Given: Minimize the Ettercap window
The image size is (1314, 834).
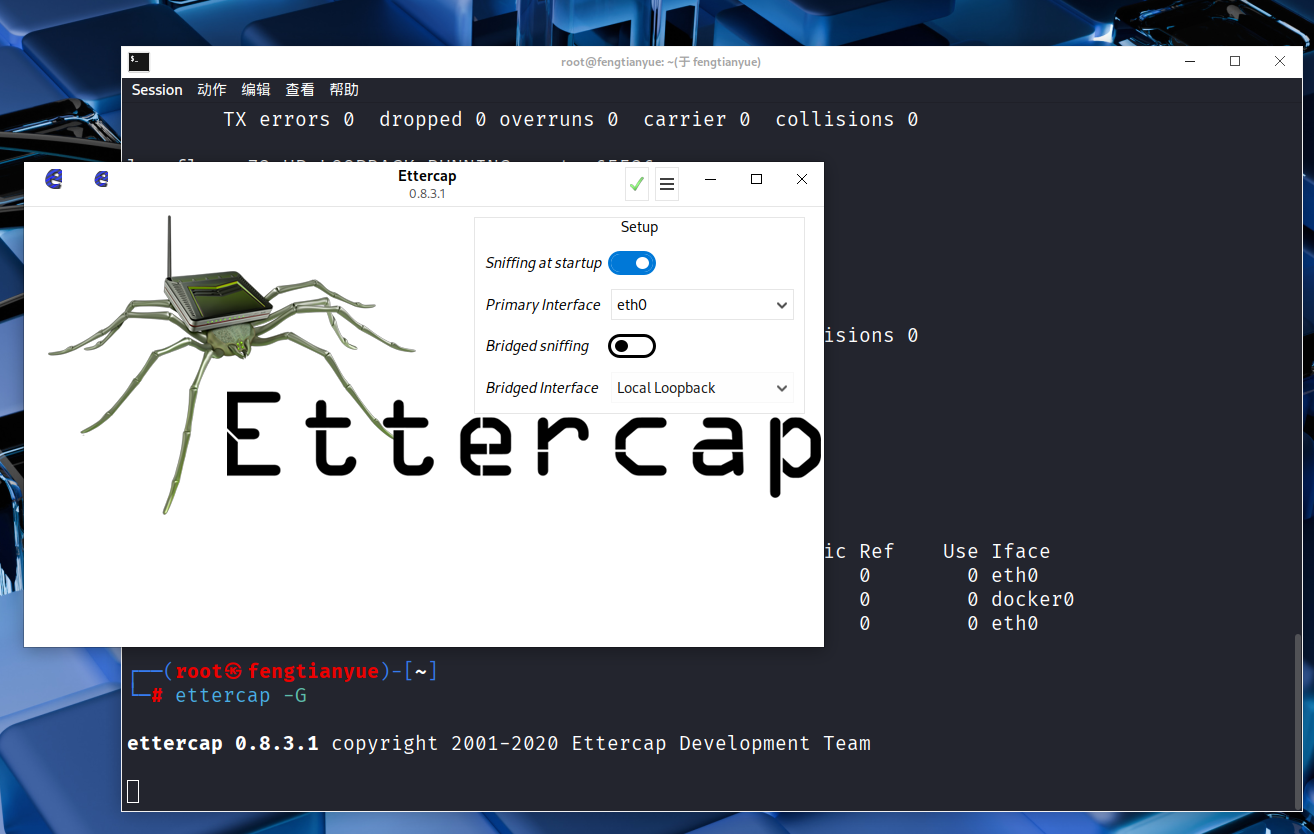Looking at the screenshot, I should [x=710, y=180].
